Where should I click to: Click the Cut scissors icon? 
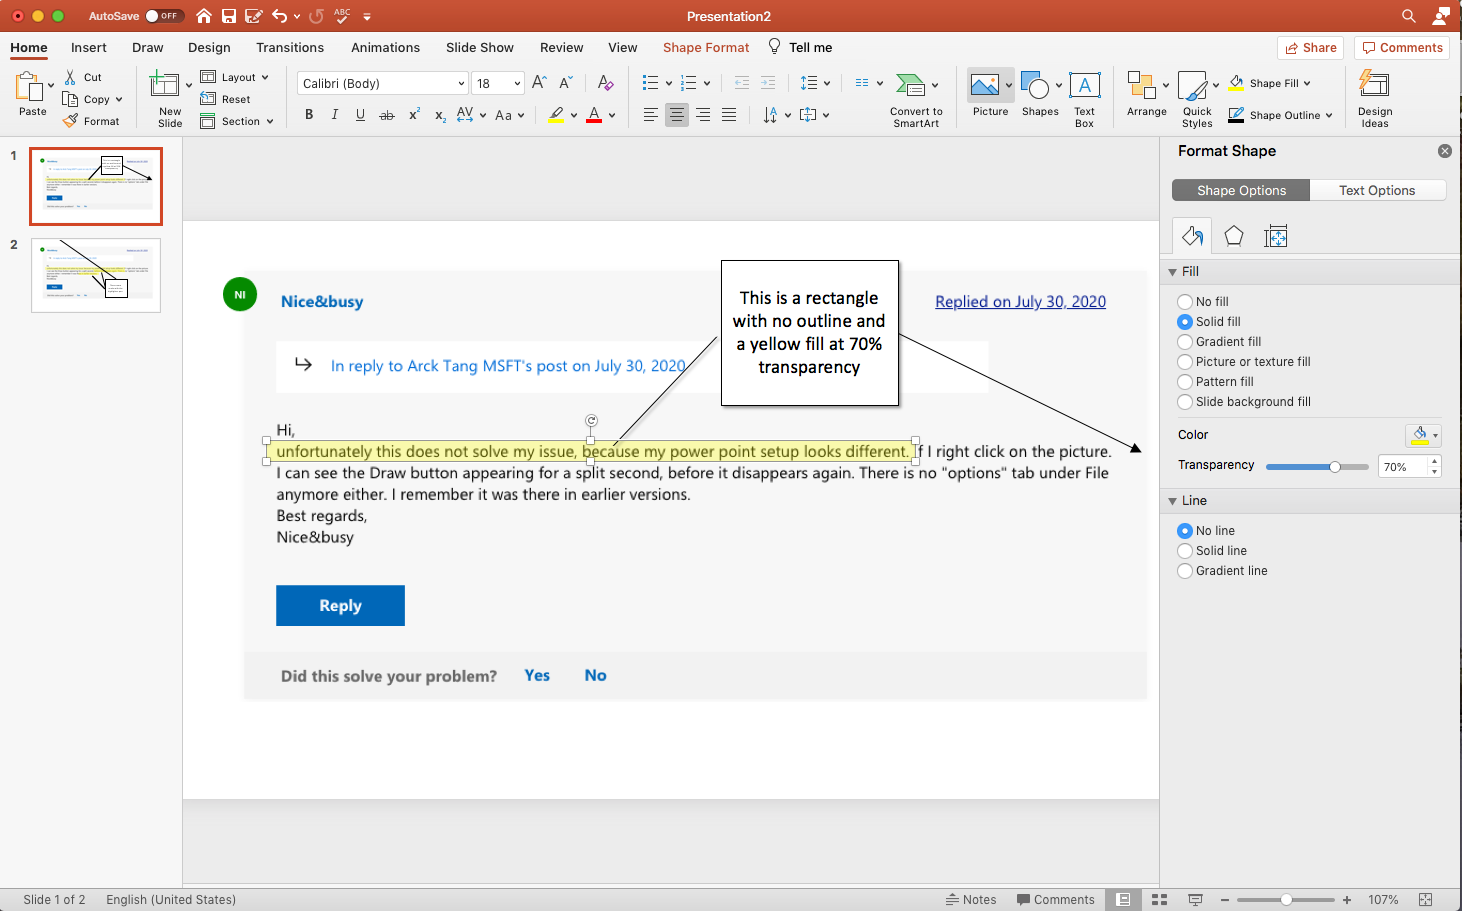tap(70, 77)
